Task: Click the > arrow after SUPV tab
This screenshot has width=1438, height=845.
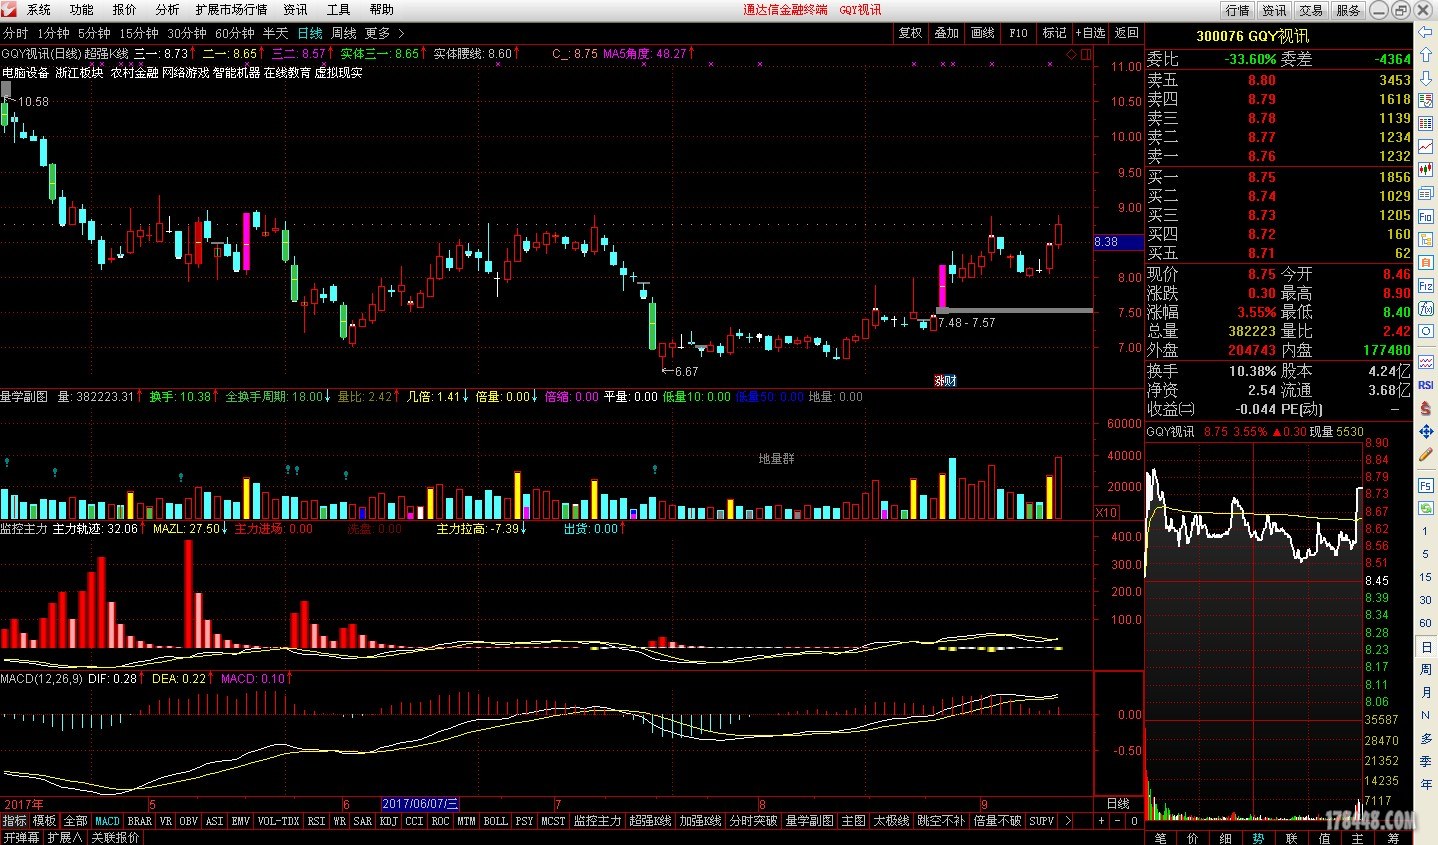Action: coord(1068,821)
